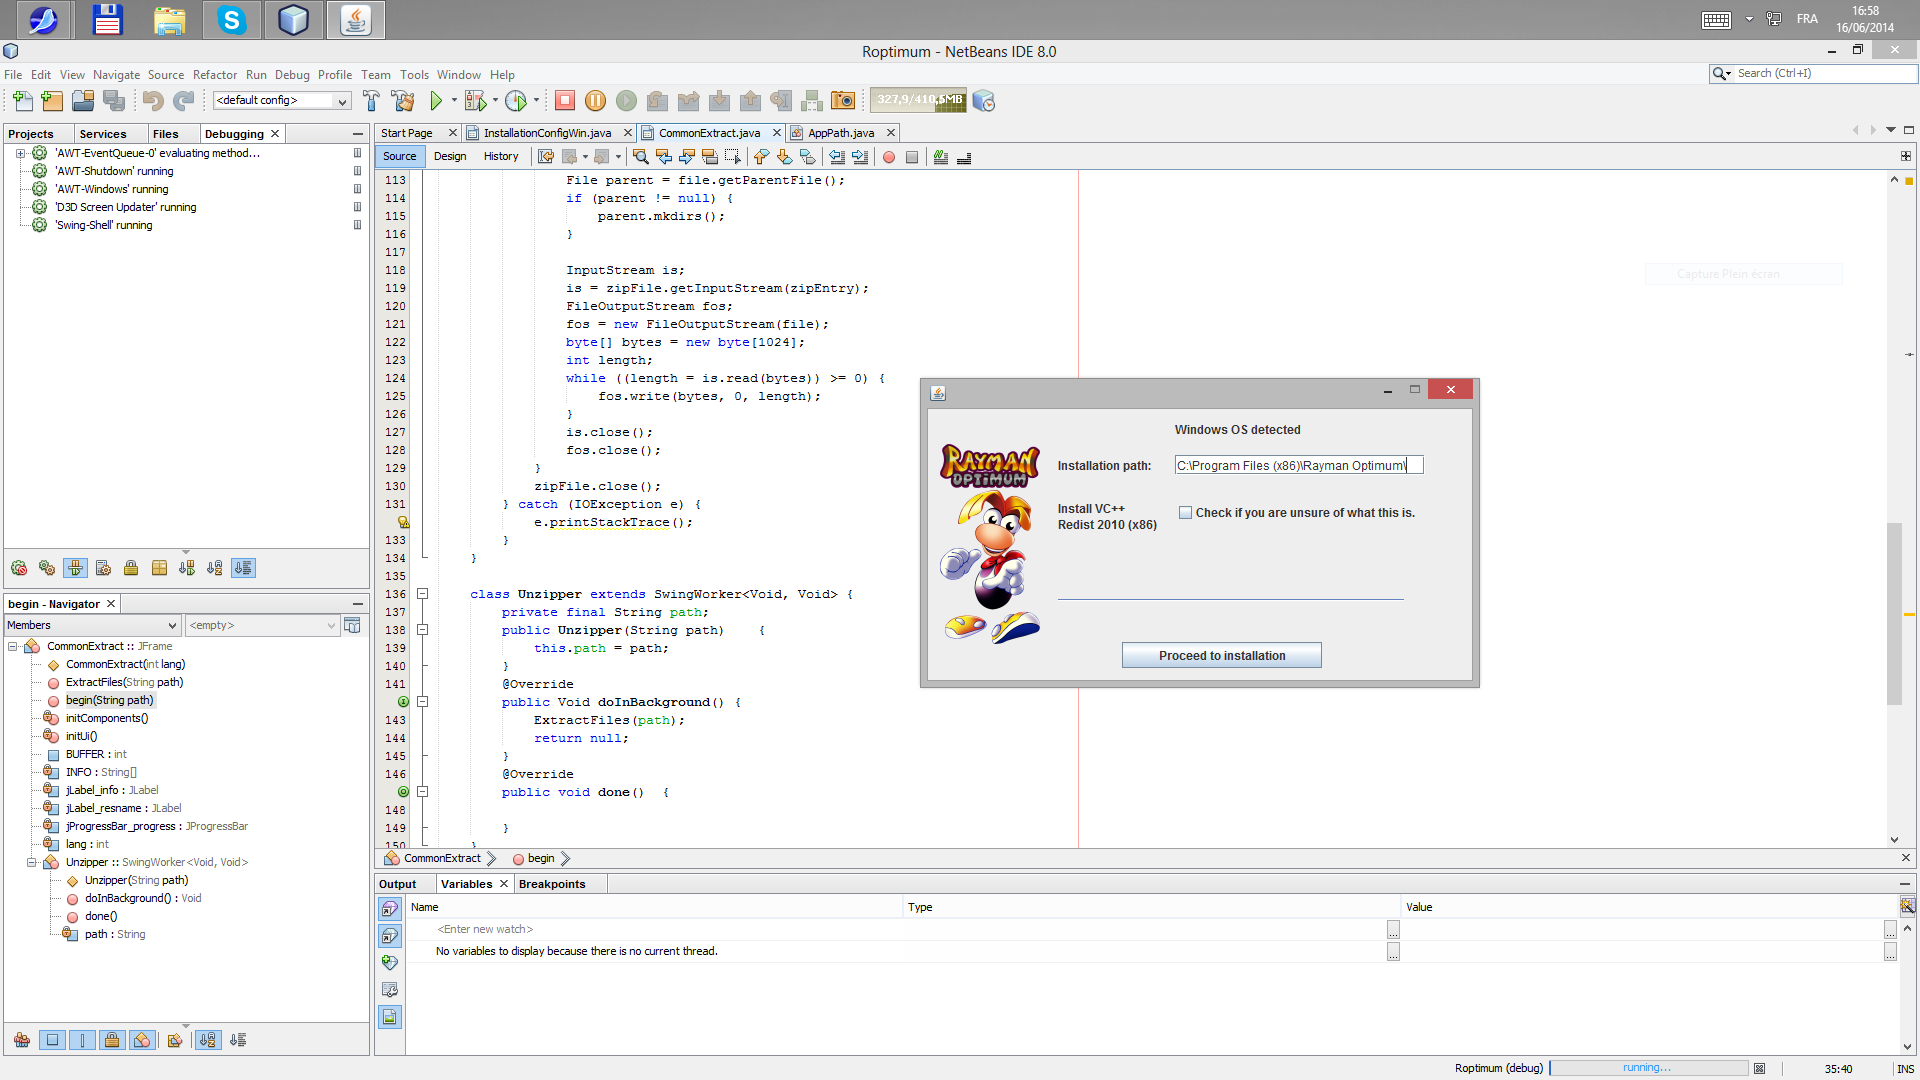Click the Profile IDE icon beside memory meter
1920x1080 pixels.
point(984,101)
